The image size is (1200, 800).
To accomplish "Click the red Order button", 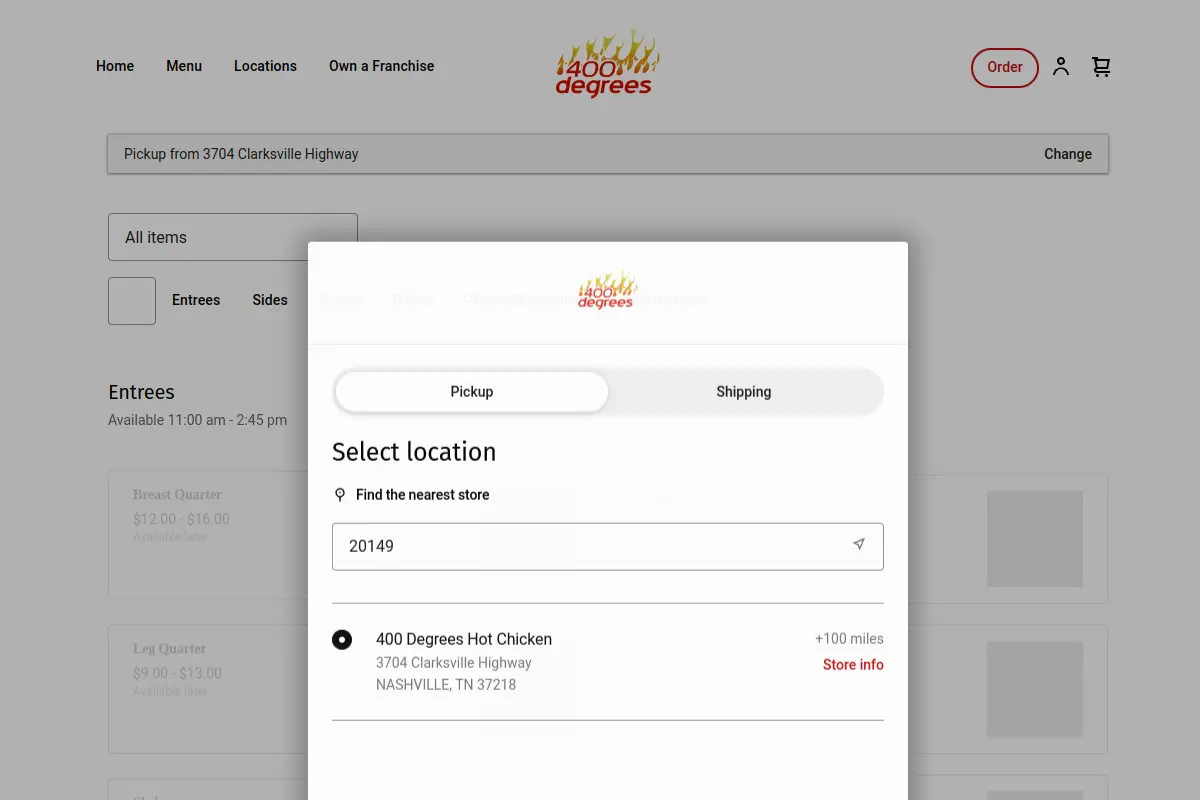I will 1005,67.
